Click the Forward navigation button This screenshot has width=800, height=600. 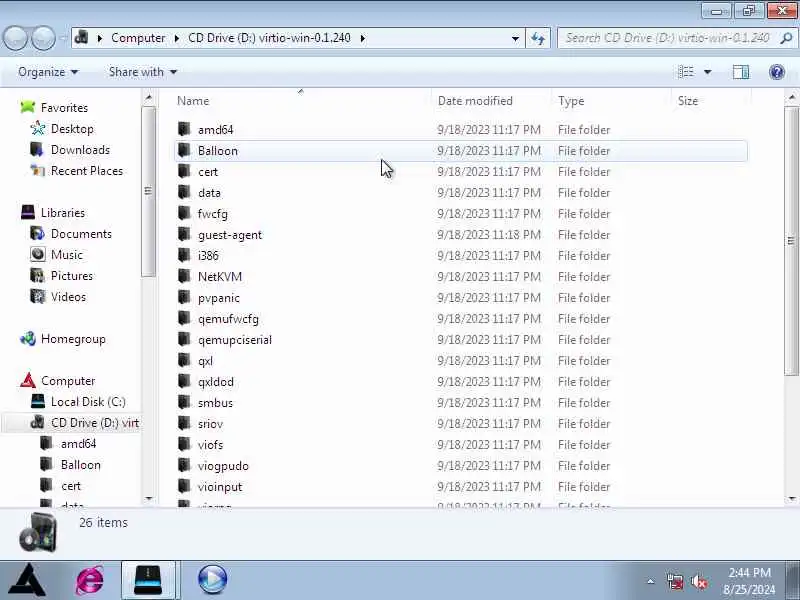pyautogui.click(x=43, y=38)
